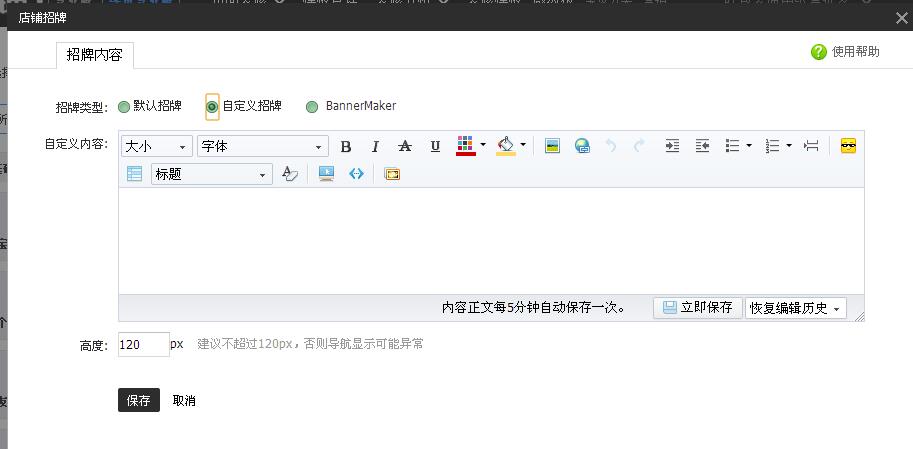Open the text color dropdown arrow
913x449 pixels.
[483, 145]
